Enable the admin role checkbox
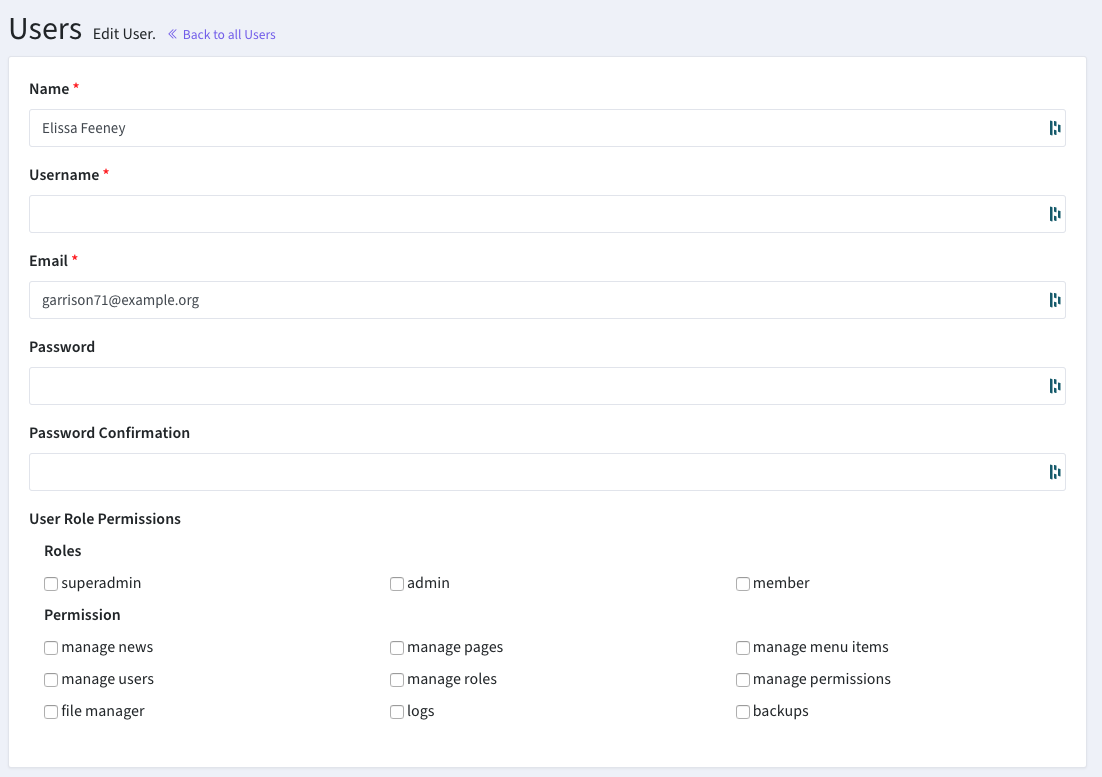This screenshot has height=777, width=1102. (x=396, y=584)
